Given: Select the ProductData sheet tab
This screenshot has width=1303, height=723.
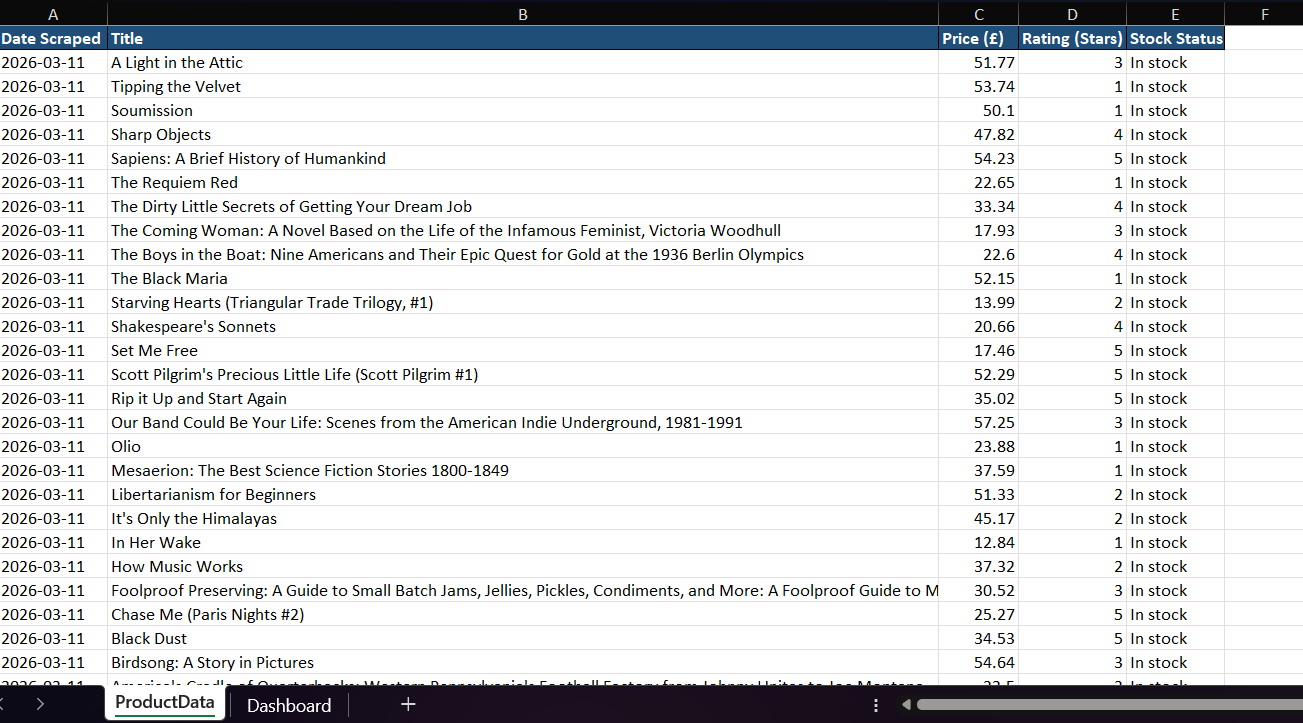Looking at the screenshot, I should tap(165, 703).
